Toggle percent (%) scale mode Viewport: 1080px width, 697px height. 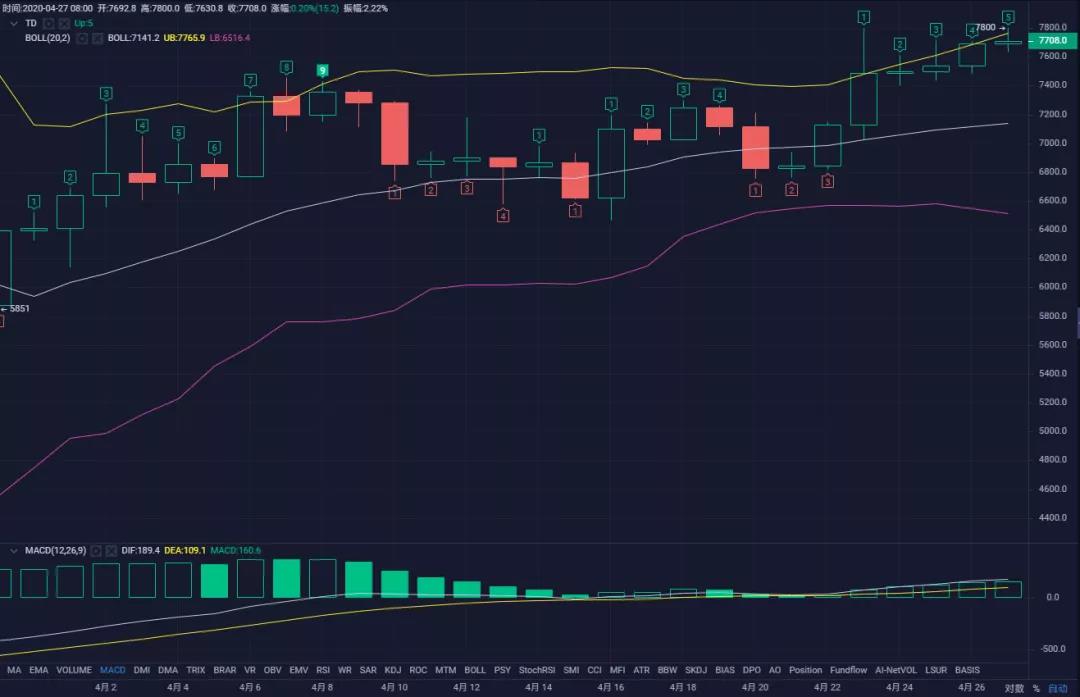(x=1036, y=688)
